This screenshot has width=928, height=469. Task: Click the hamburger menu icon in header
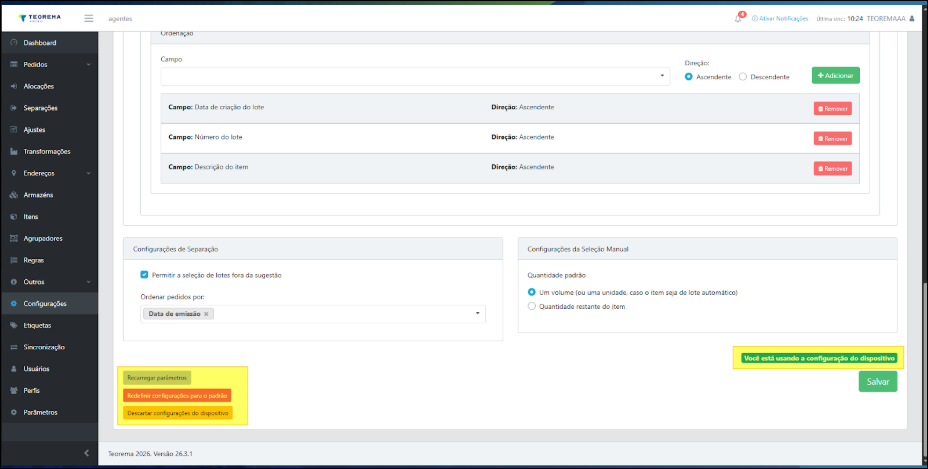89,18
